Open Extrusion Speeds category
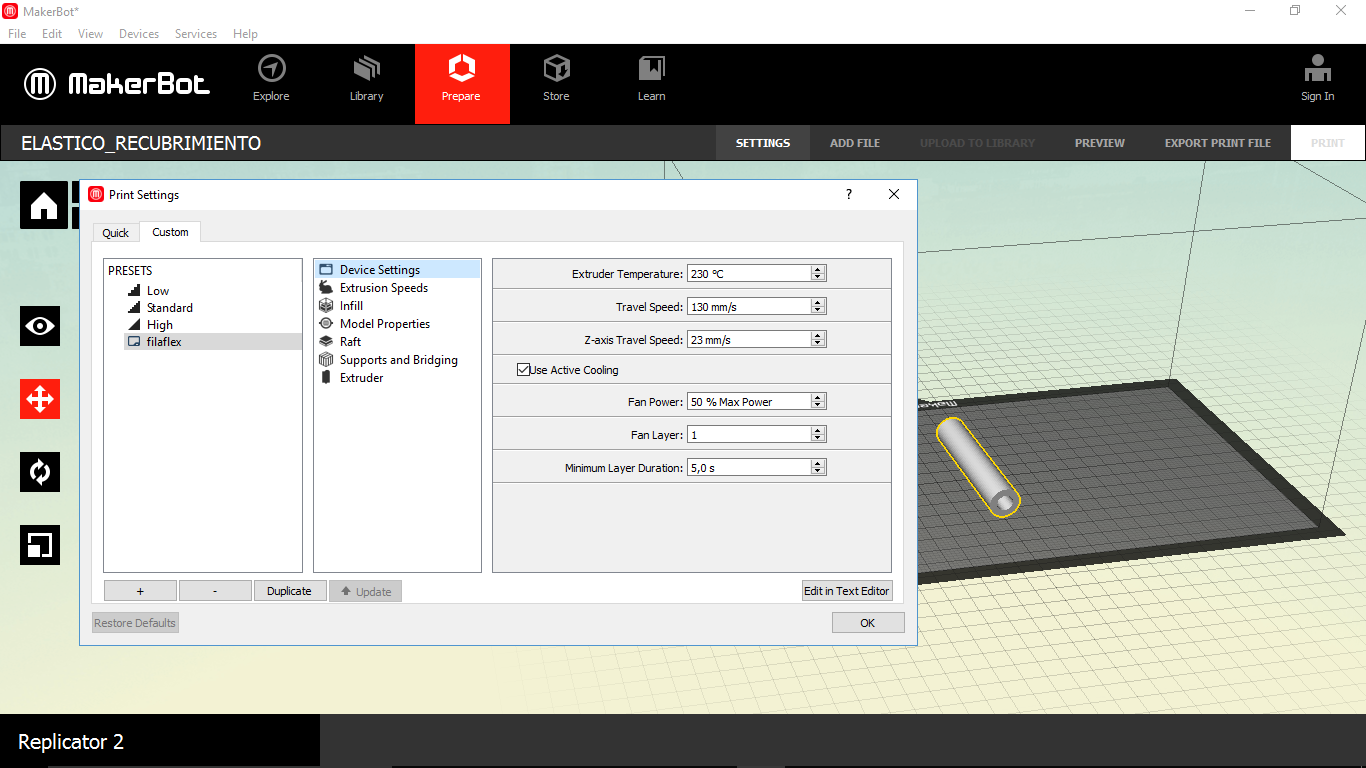Viewport: 1366px width, 768px height. click(x=384, y=288)
